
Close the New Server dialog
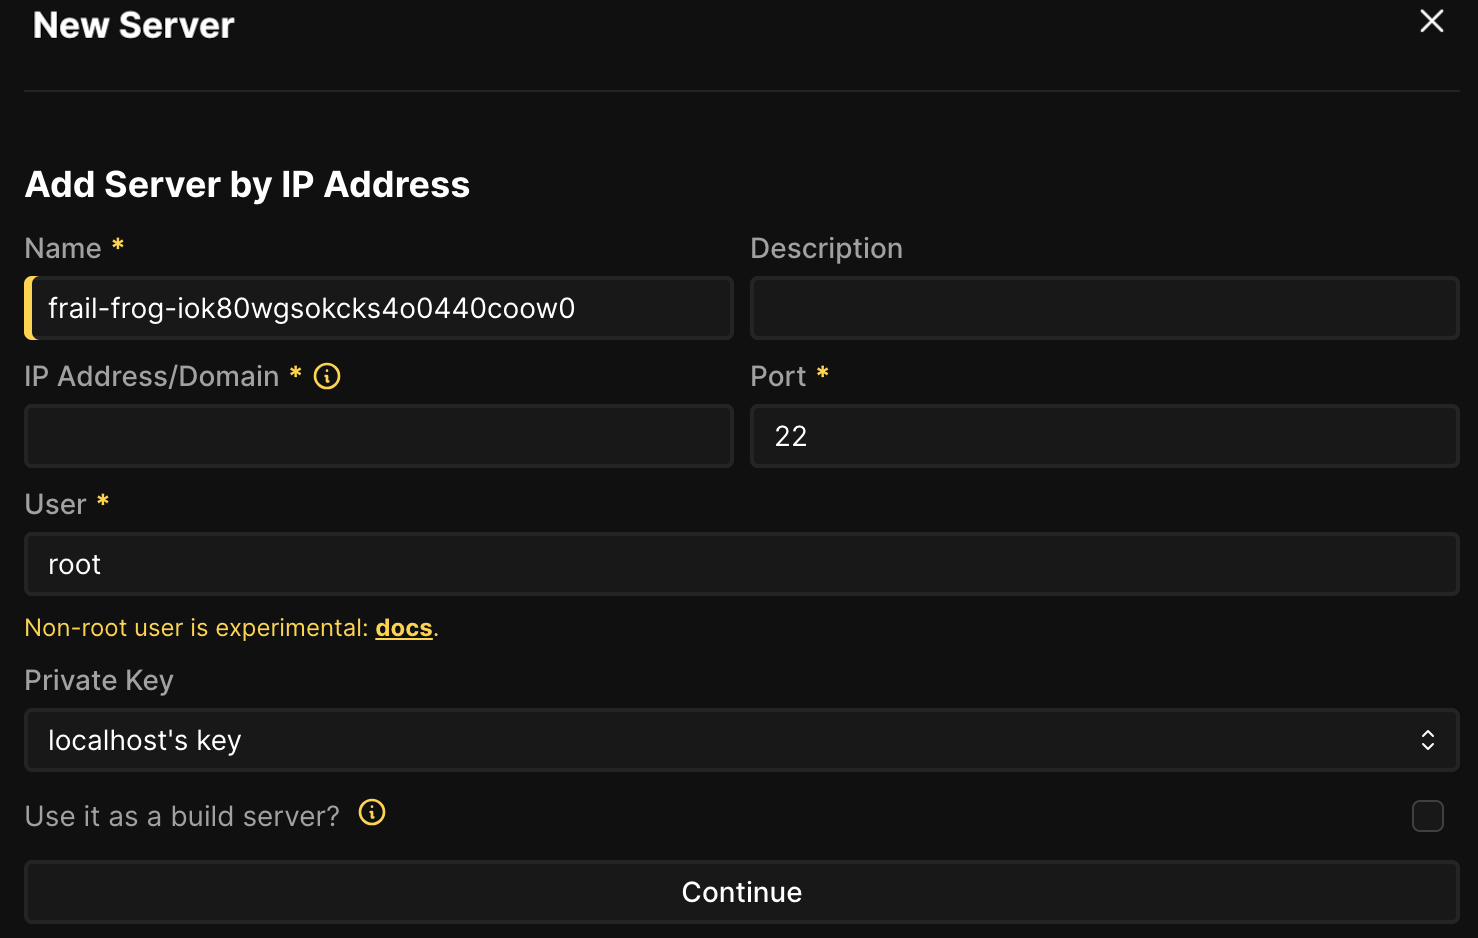[x=1431, y=21]
